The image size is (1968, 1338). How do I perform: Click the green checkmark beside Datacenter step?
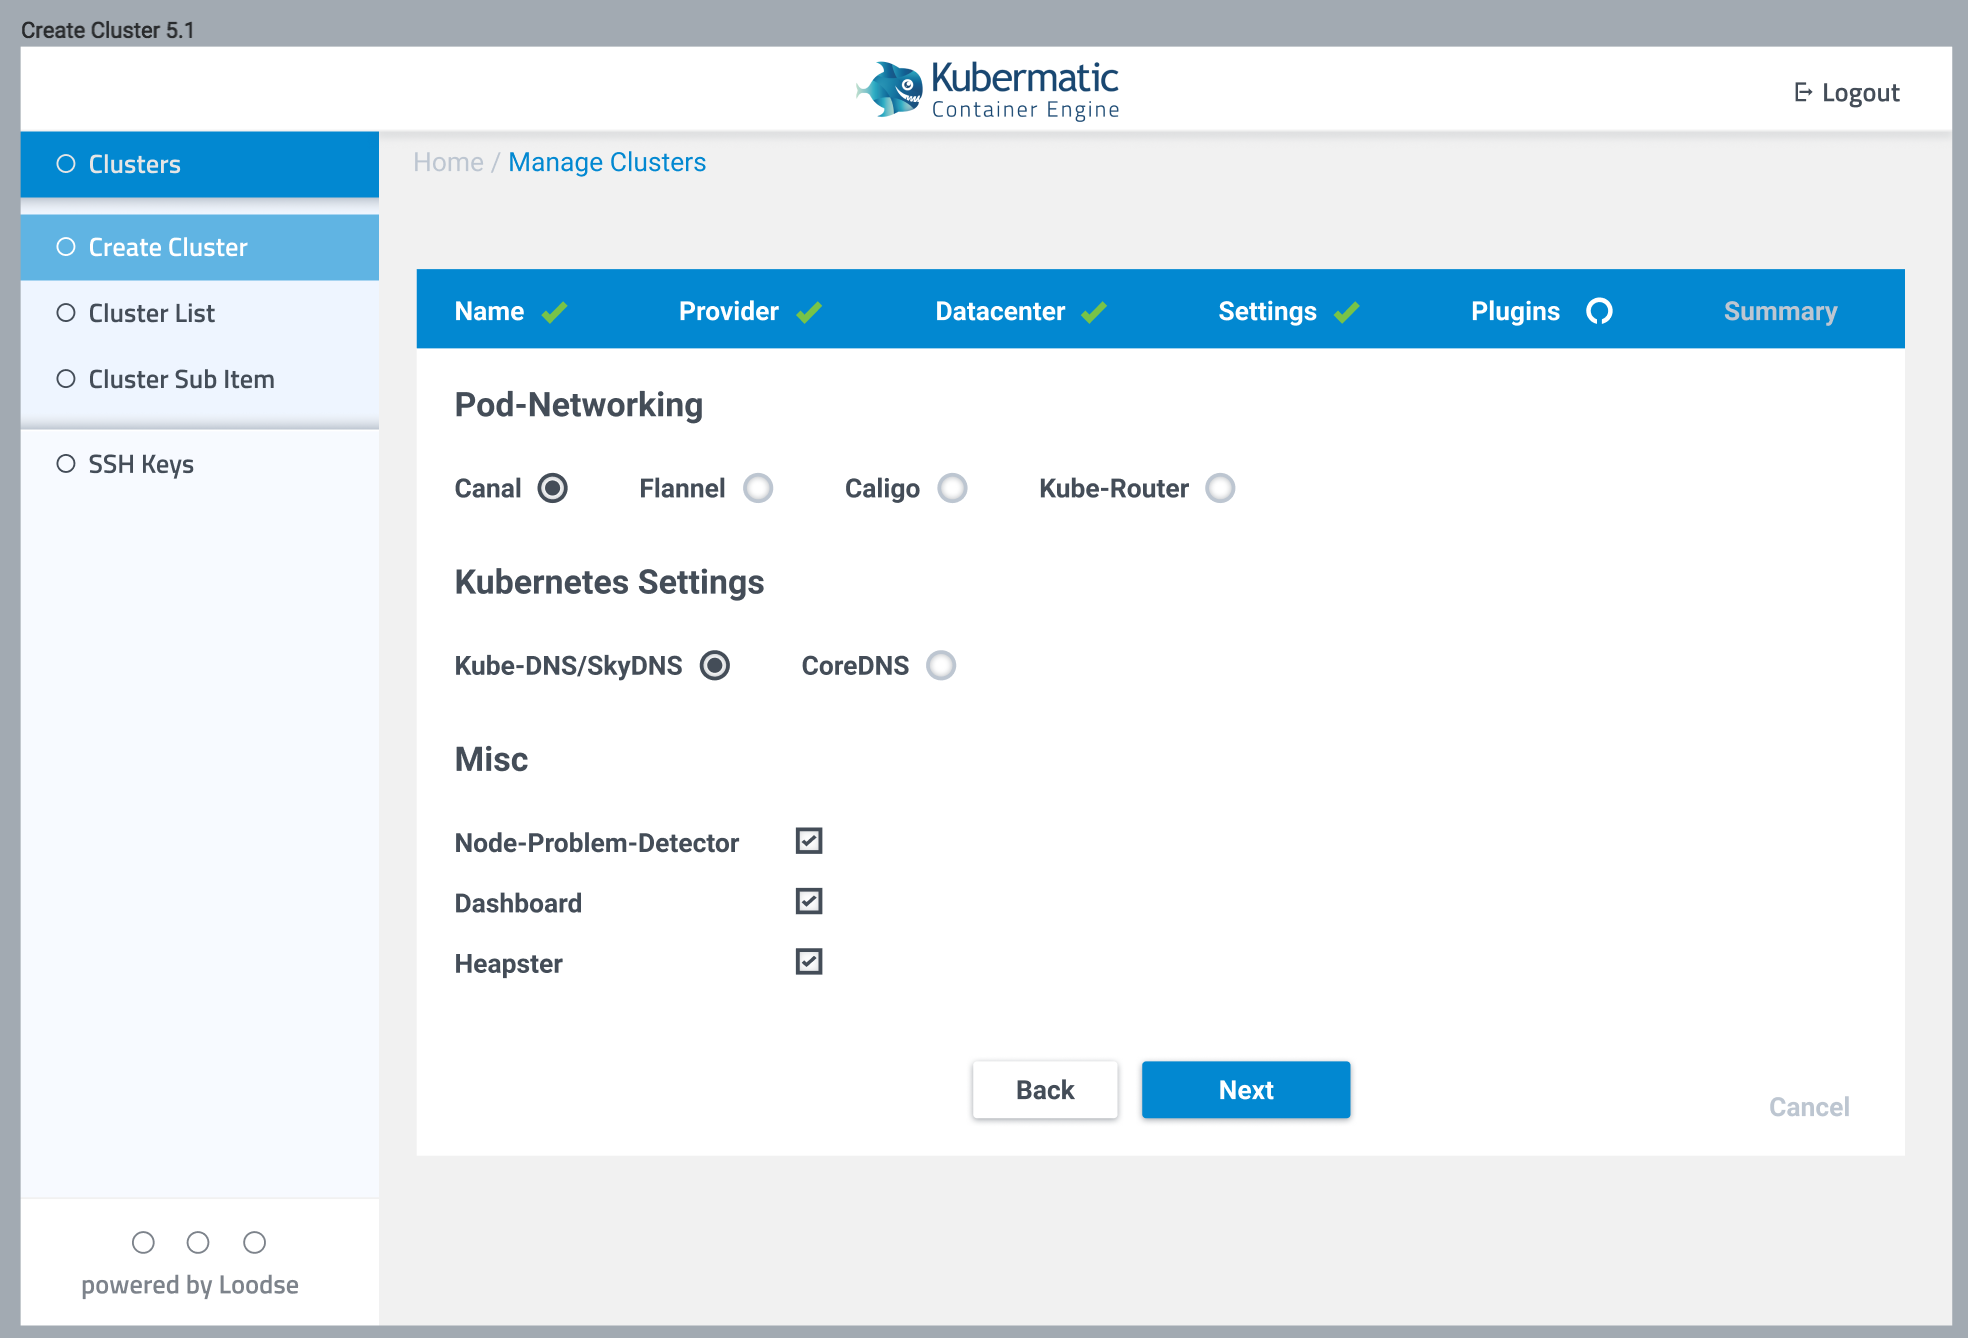tap(1094, 312)
